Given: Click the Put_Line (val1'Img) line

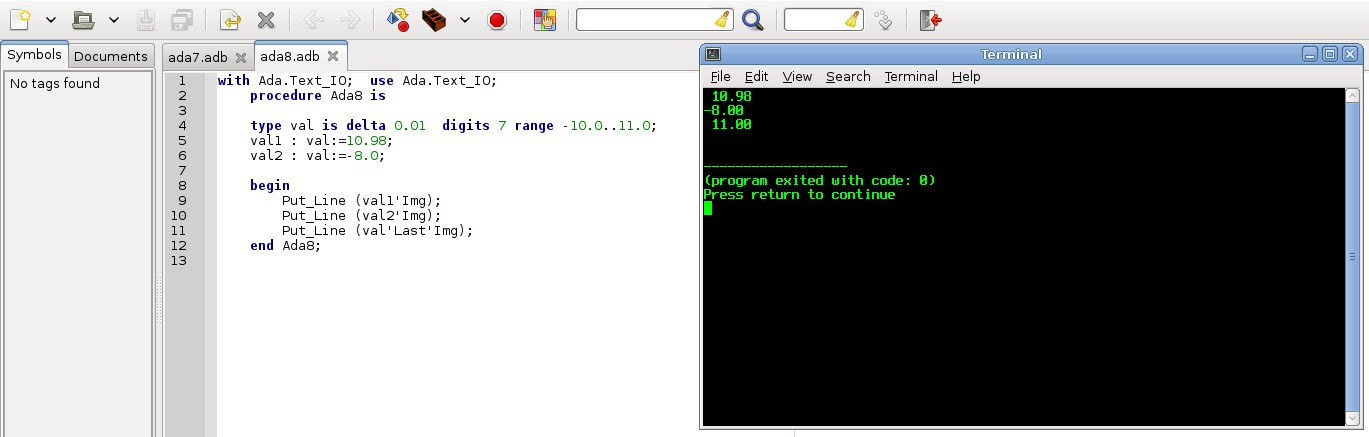Looking at the screenshot, I should (x=361, y=201).
